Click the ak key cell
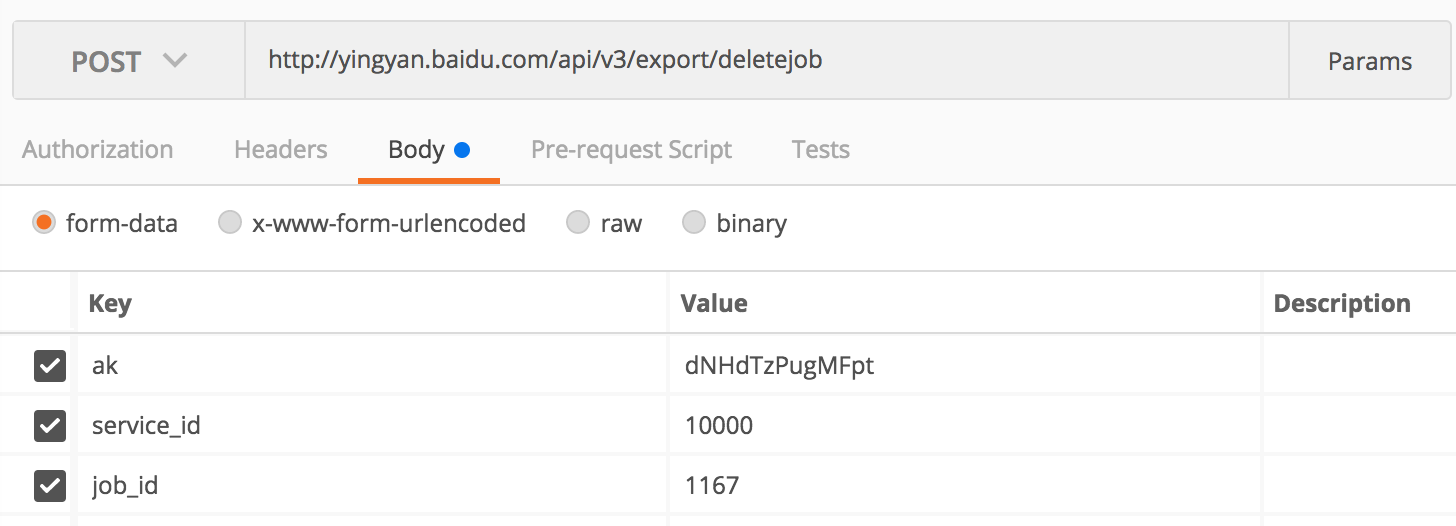The image size is (1456, 526). coord(370,366)
